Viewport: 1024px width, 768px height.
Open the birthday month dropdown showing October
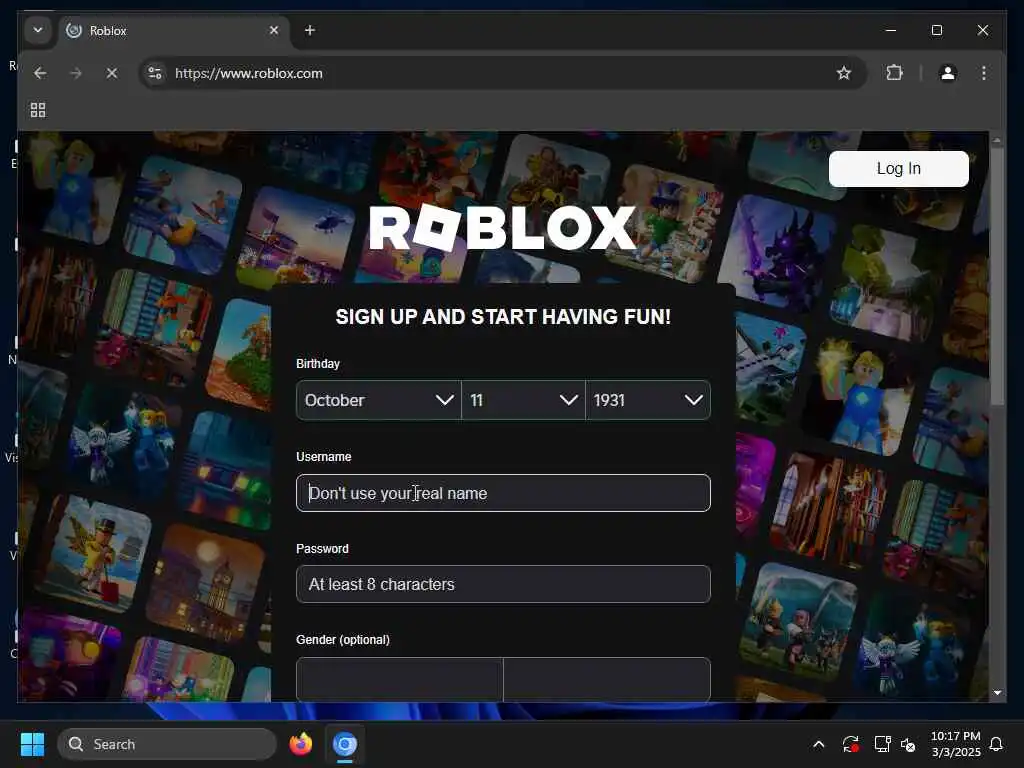[x=379, y=400]
